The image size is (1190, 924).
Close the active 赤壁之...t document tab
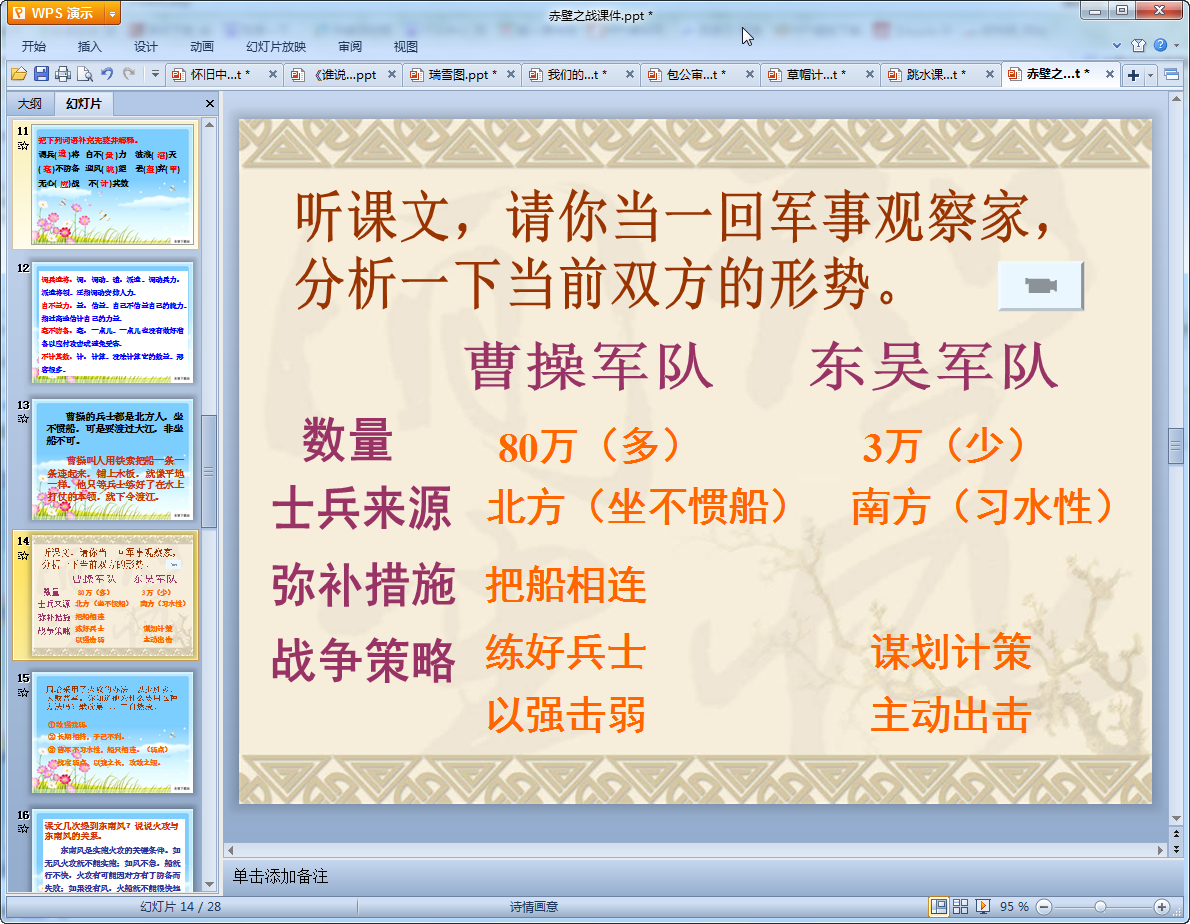tap(1110, 74)
